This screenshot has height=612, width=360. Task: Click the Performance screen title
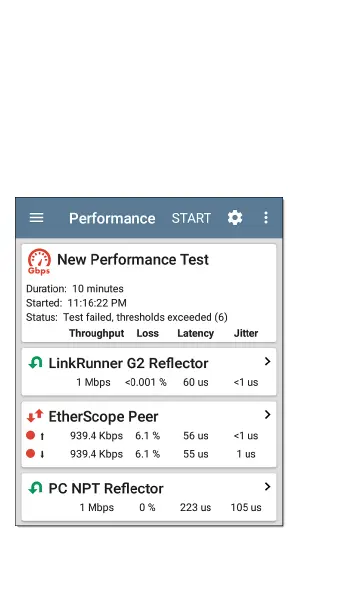pyautogui.click(x=112, y=218)
